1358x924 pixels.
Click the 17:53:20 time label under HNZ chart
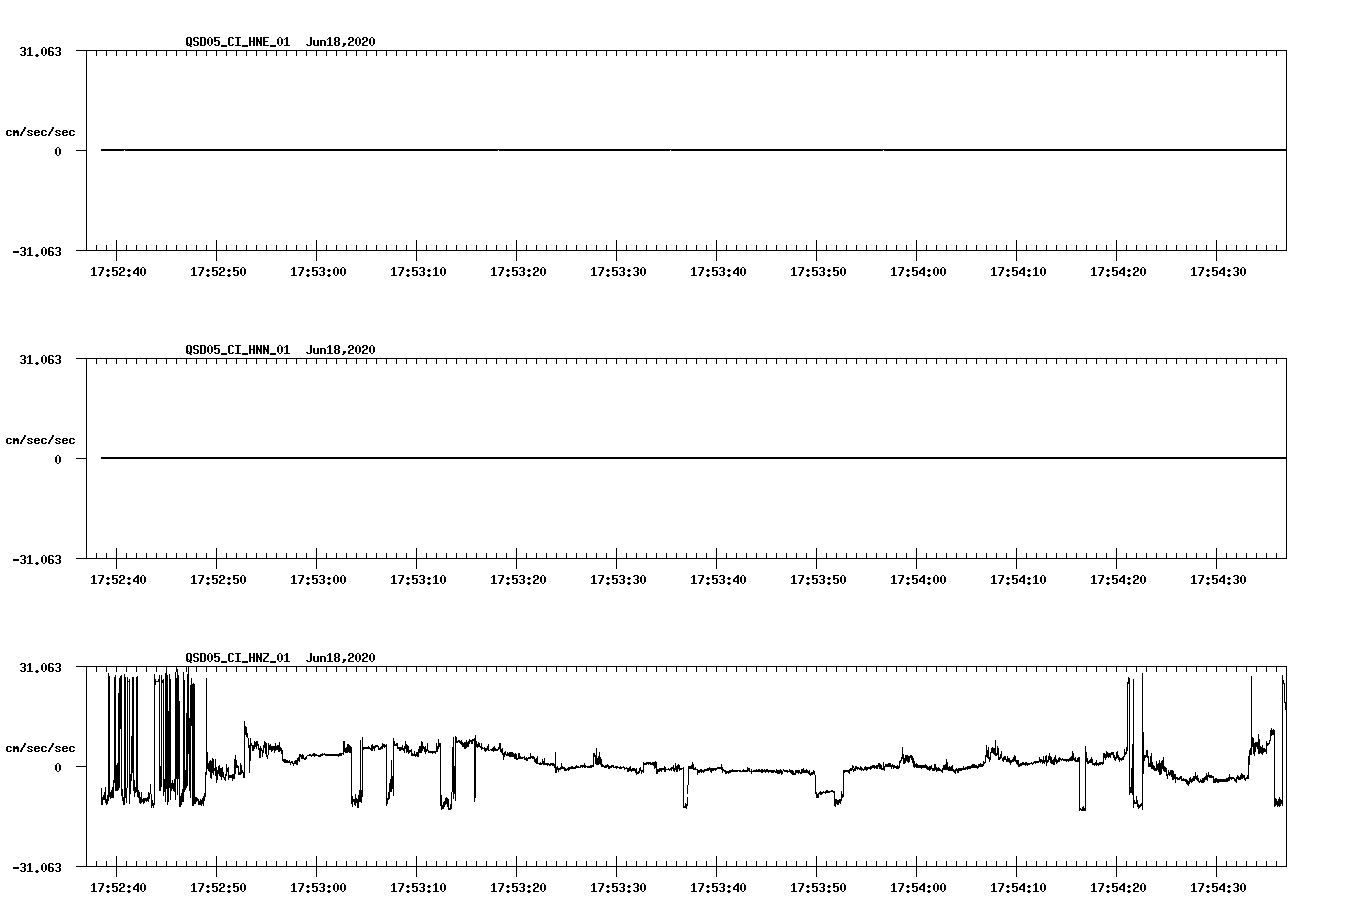click(x=518, y=888)
